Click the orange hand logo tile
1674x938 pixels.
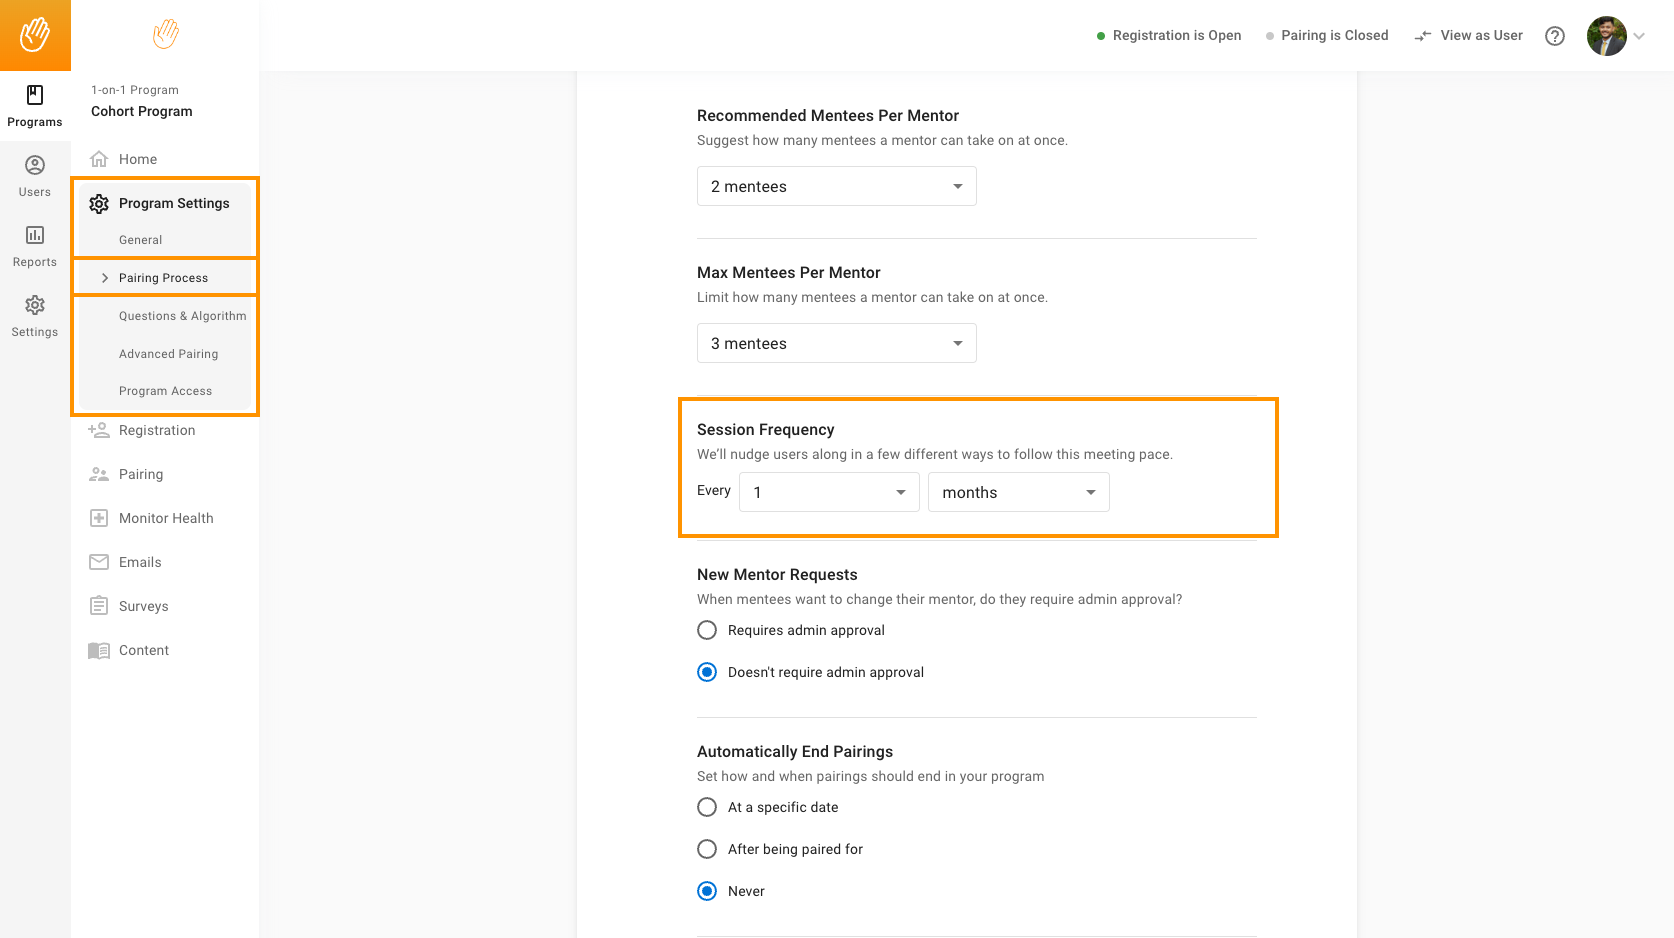tap(35, 35)
